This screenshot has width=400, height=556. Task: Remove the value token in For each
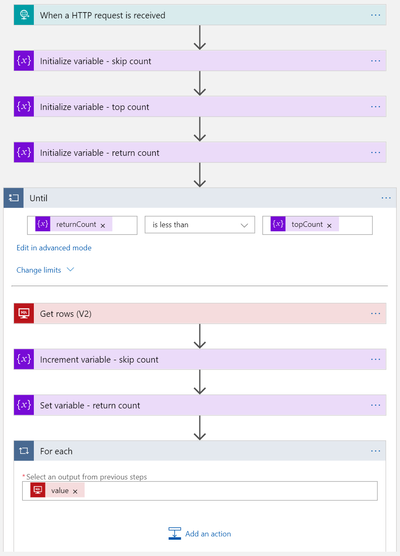75,491
